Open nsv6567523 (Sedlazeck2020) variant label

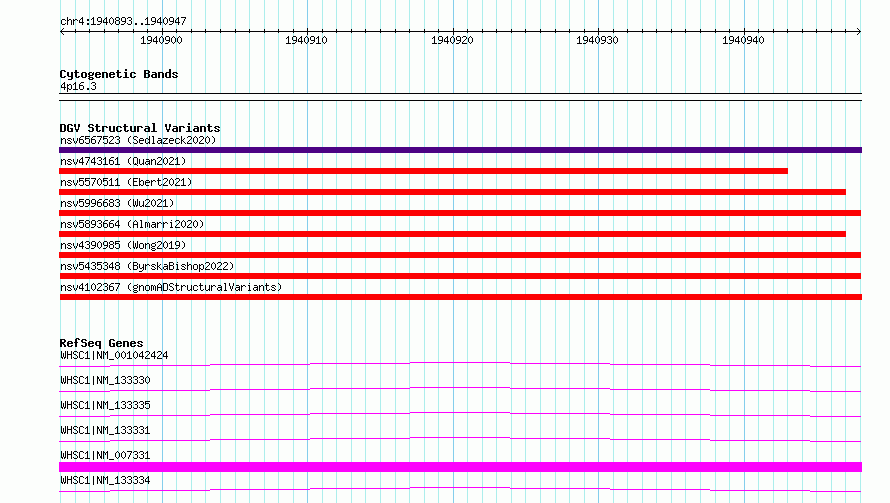[x=138, y=140]
